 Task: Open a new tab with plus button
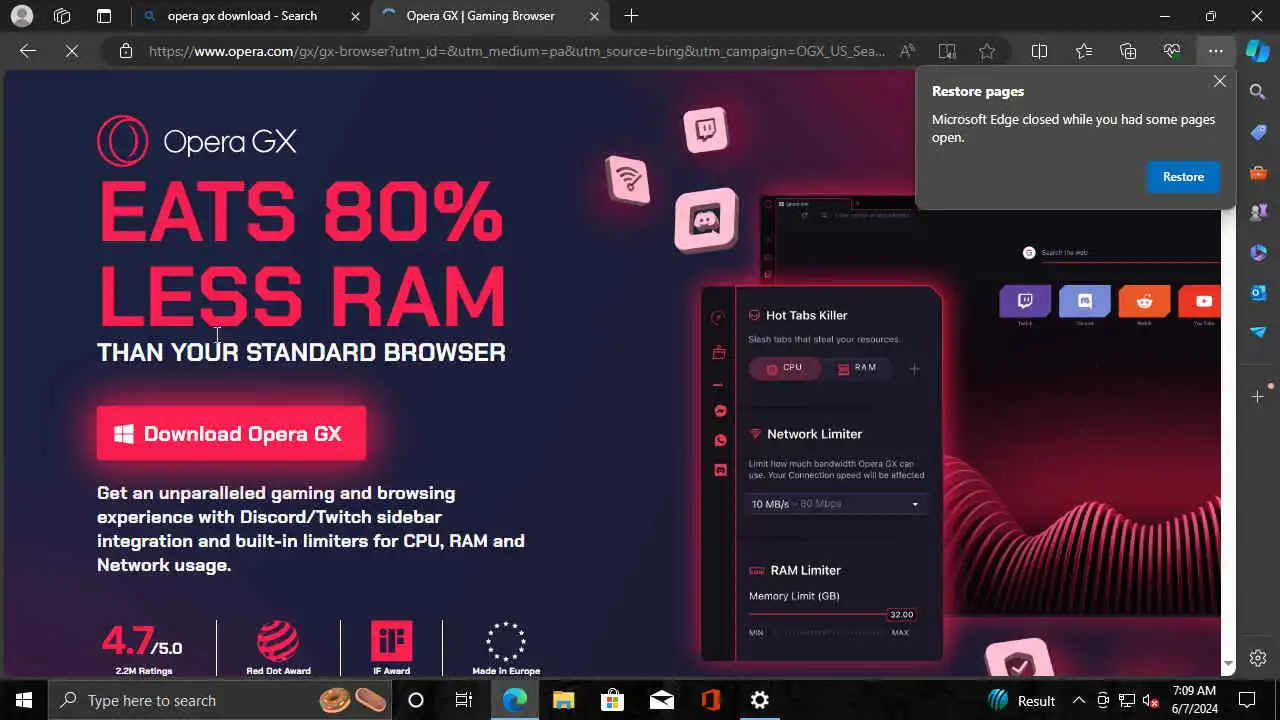(x=631, y=16)
